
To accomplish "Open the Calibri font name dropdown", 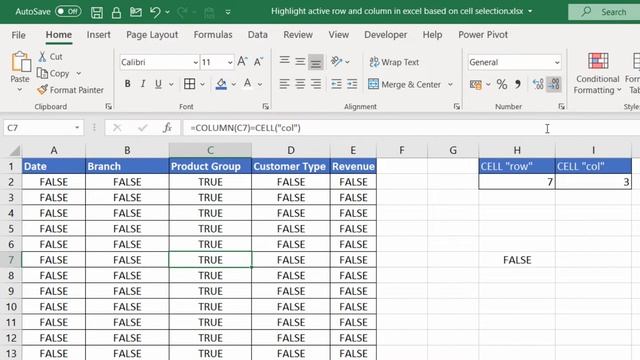I will [196, 62].
